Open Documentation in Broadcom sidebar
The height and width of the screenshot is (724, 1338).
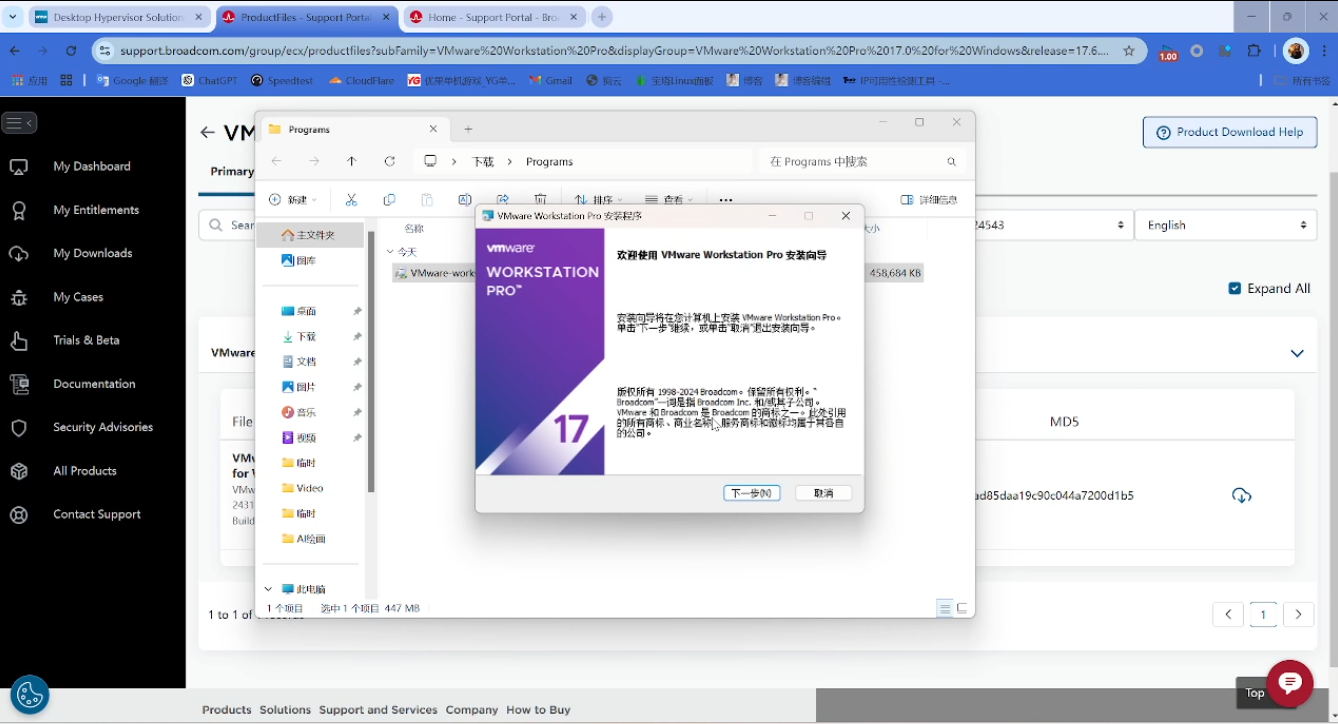94,384
